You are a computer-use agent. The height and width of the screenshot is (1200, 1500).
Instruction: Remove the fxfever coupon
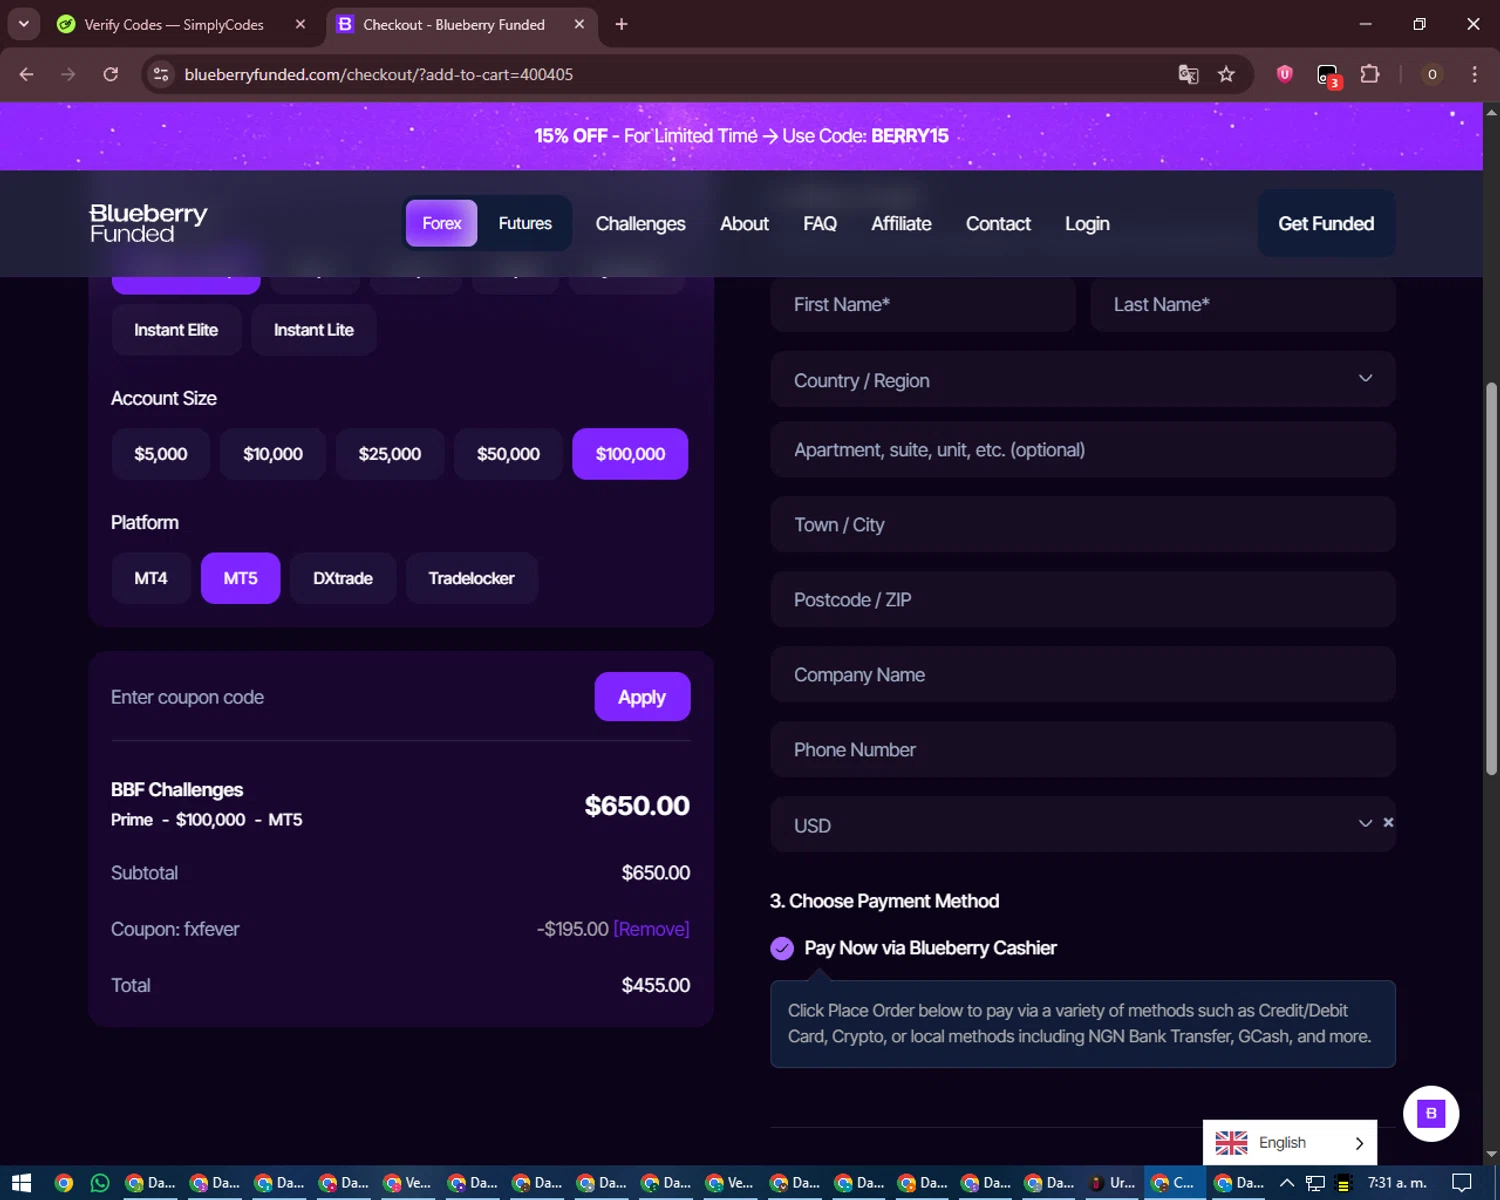pos(651,929)
